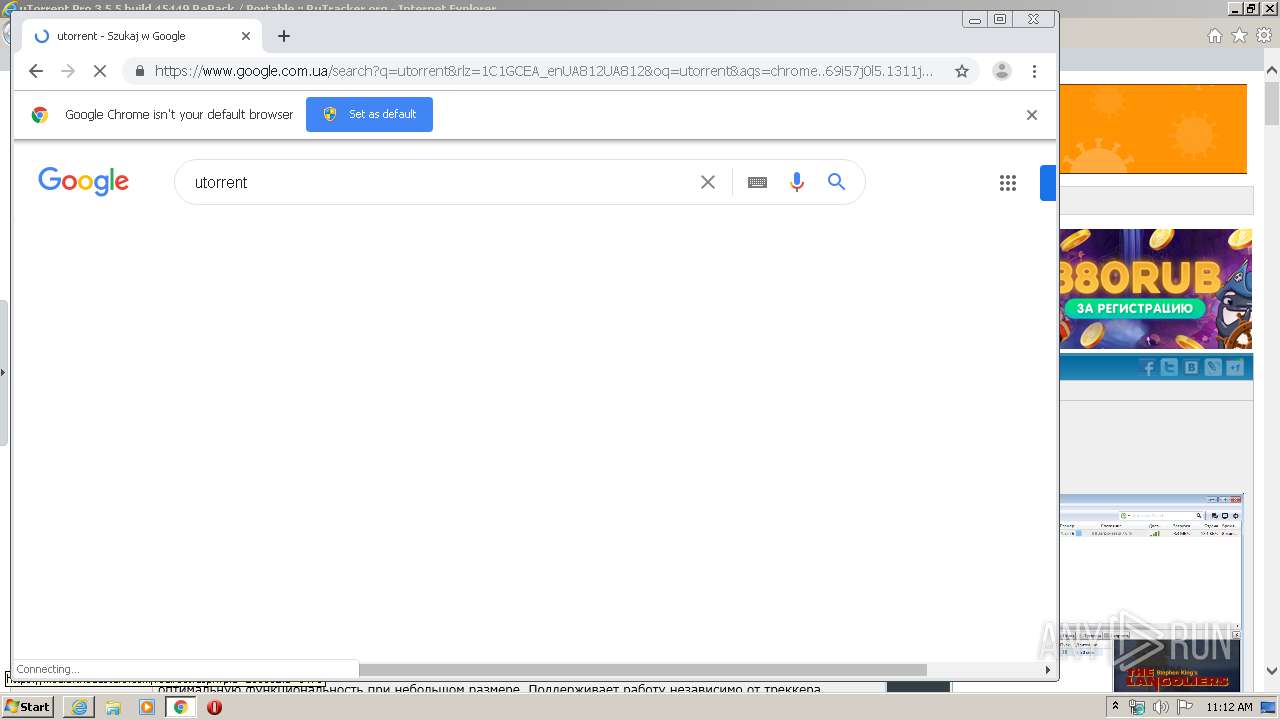Image resolution: width=1280 pixels, height=720 pixels.
Task: Dismiss the default browser infobar
Action: 1032,115
